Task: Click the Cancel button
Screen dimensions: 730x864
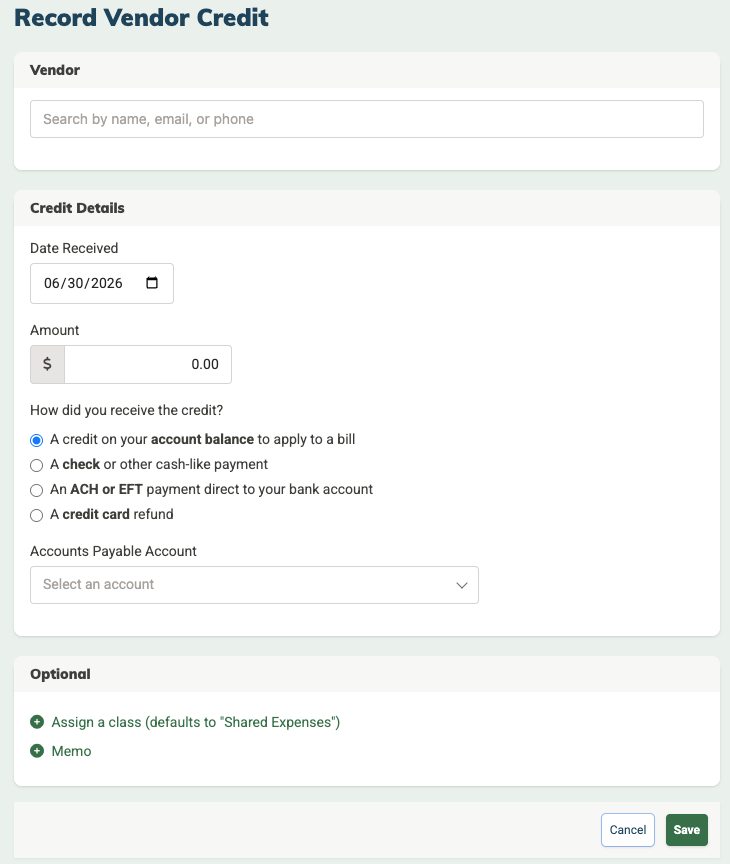Action: click(x=628, y=830)
